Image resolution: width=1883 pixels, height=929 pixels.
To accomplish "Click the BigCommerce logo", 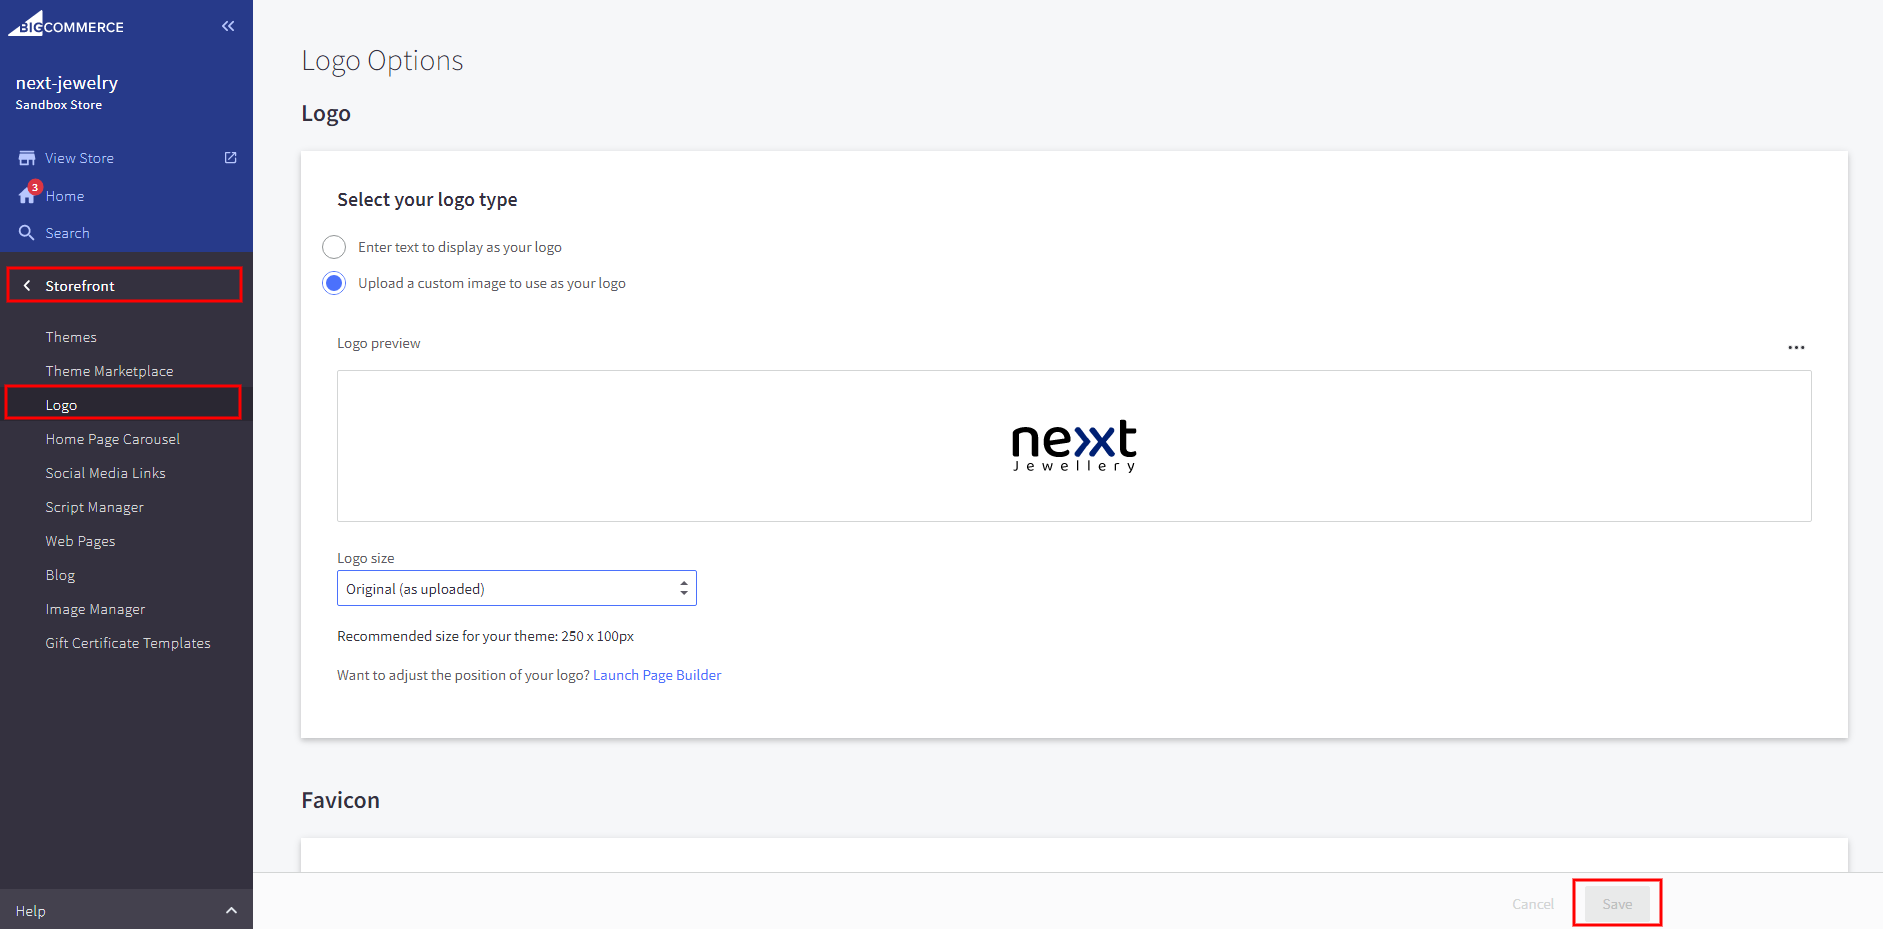I will (x=66, y=25).
